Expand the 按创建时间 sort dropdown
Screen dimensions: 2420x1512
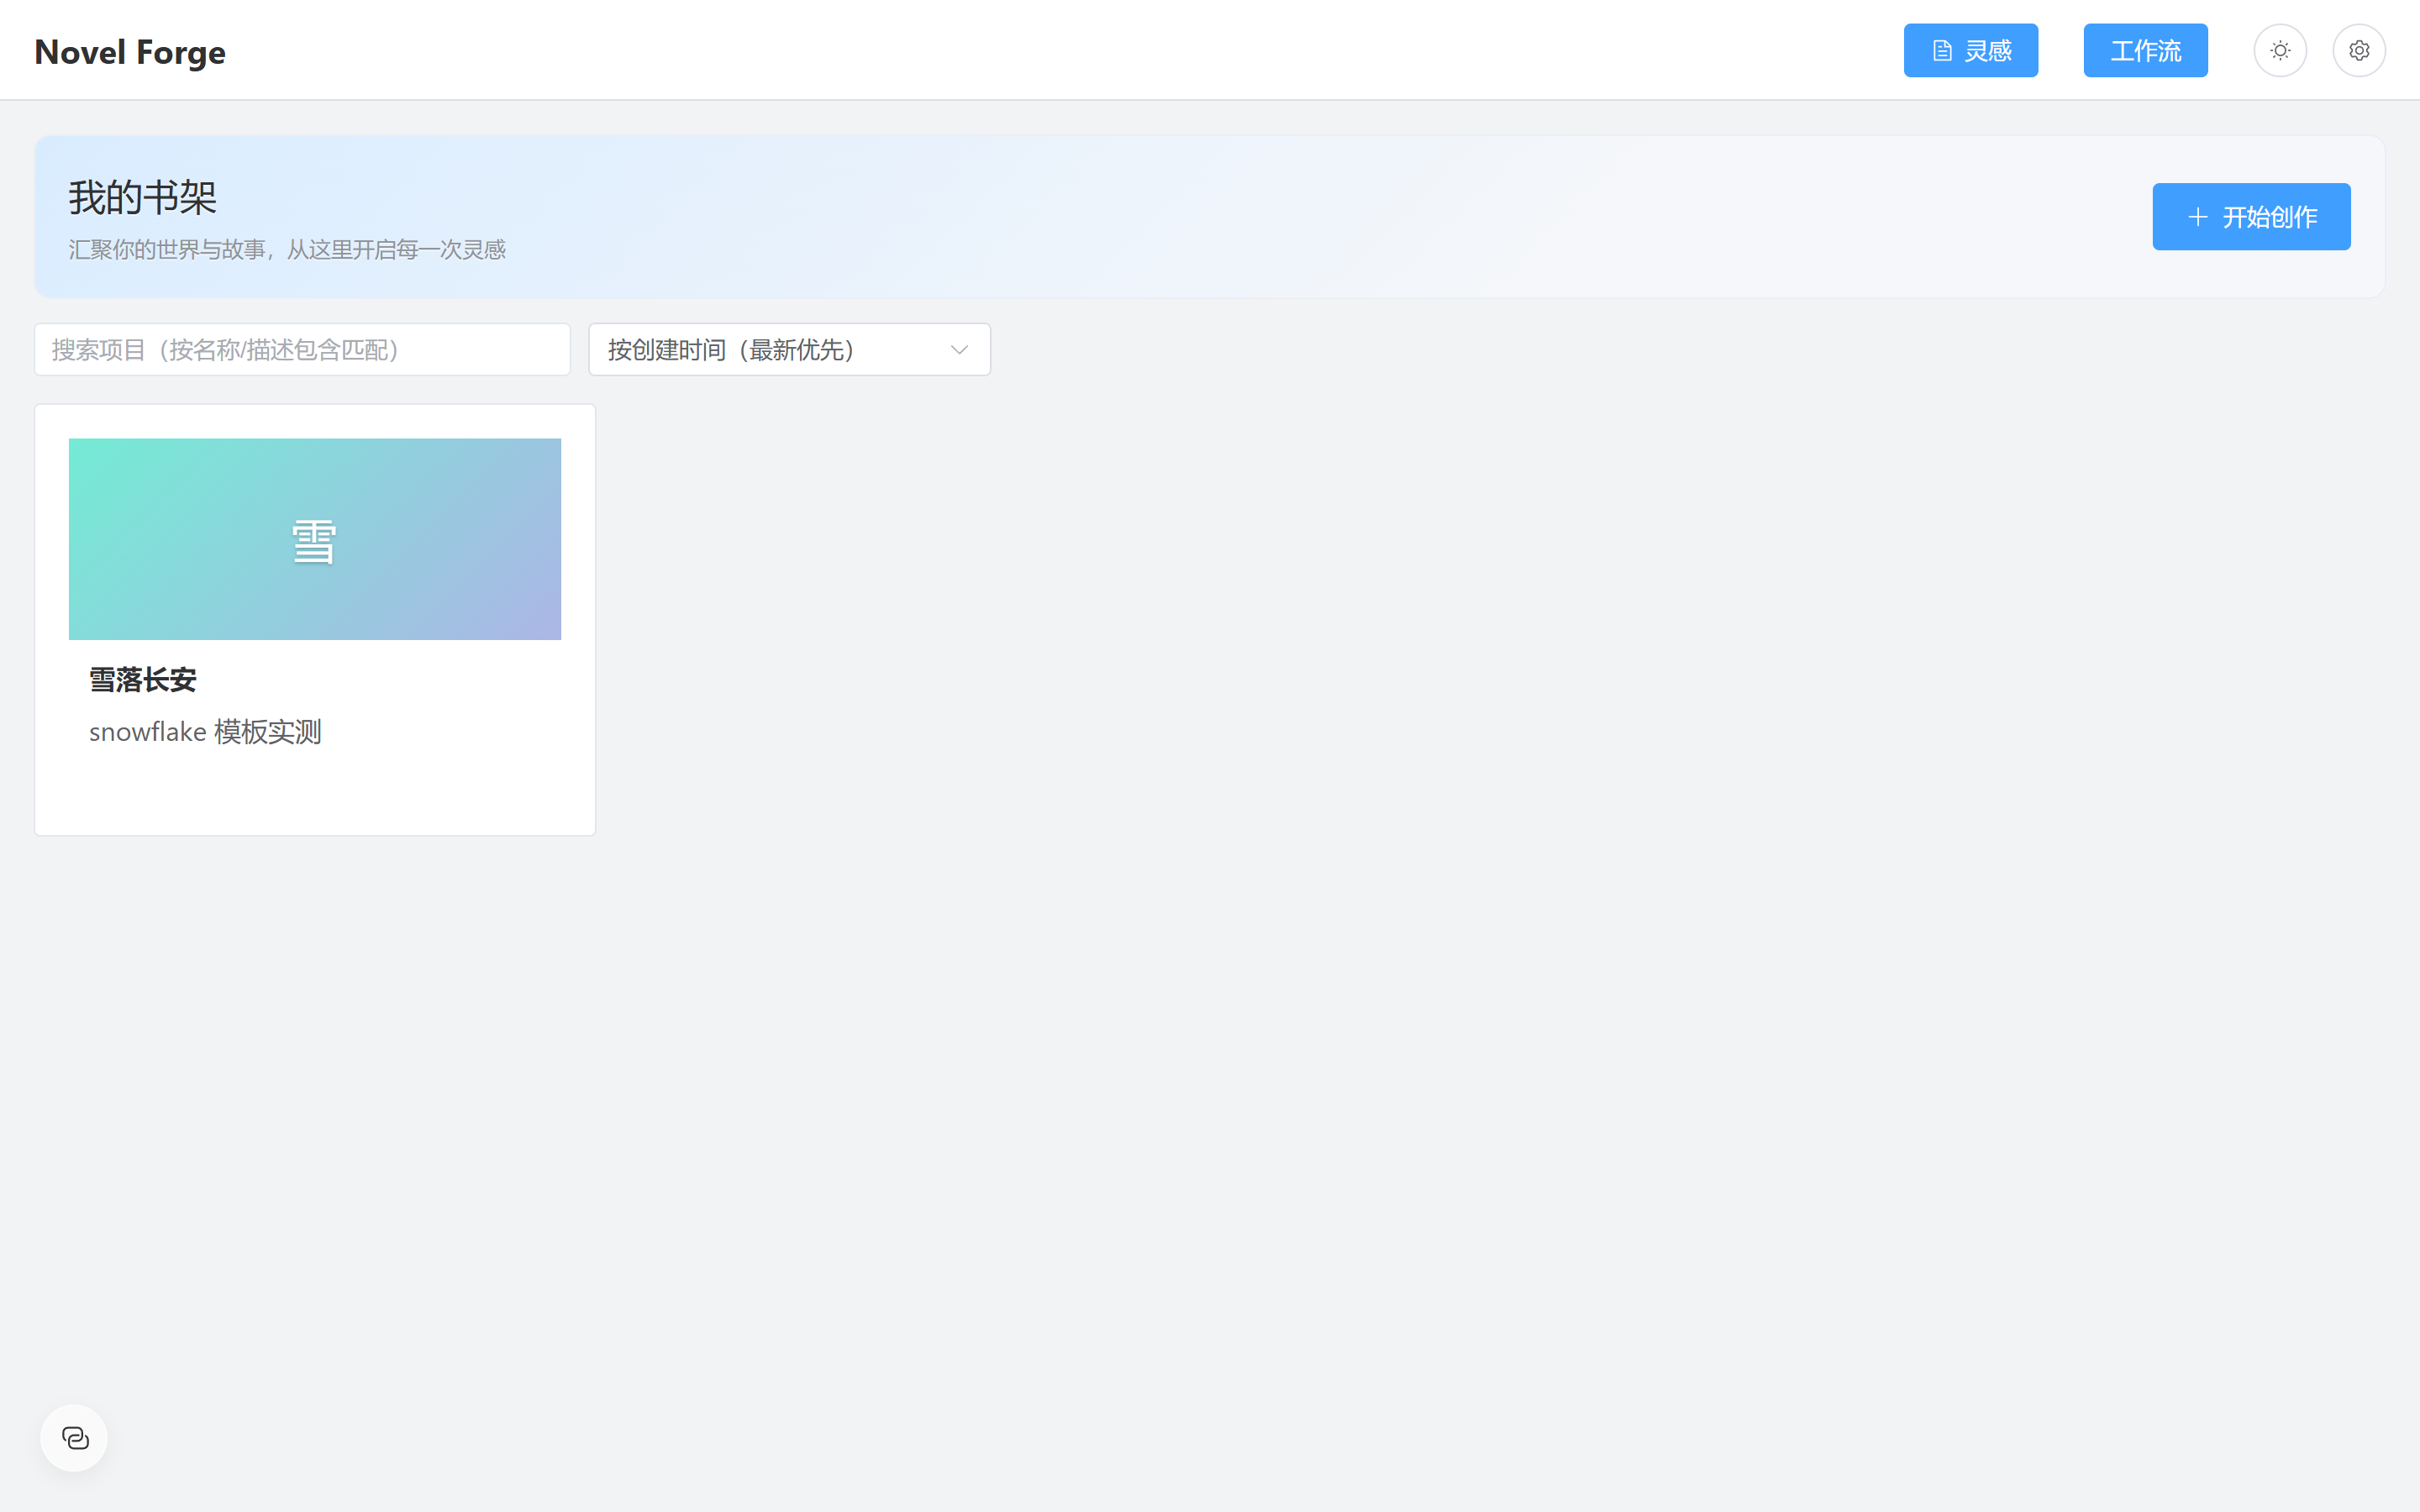tap(789, 349)
